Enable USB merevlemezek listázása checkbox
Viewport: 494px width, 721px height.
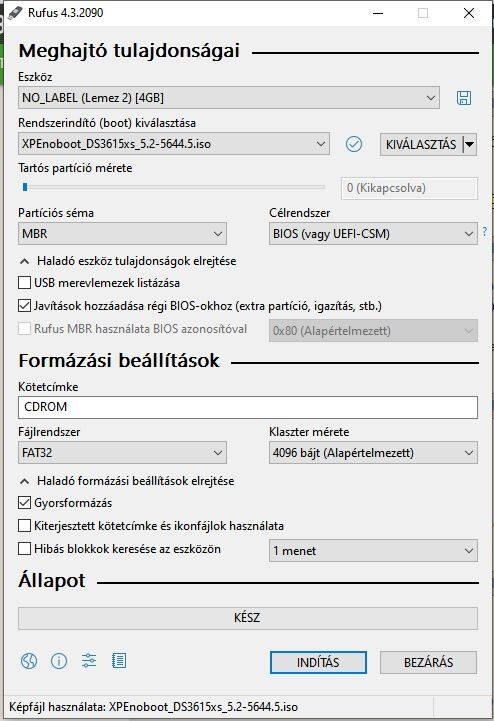click(24, 283)
